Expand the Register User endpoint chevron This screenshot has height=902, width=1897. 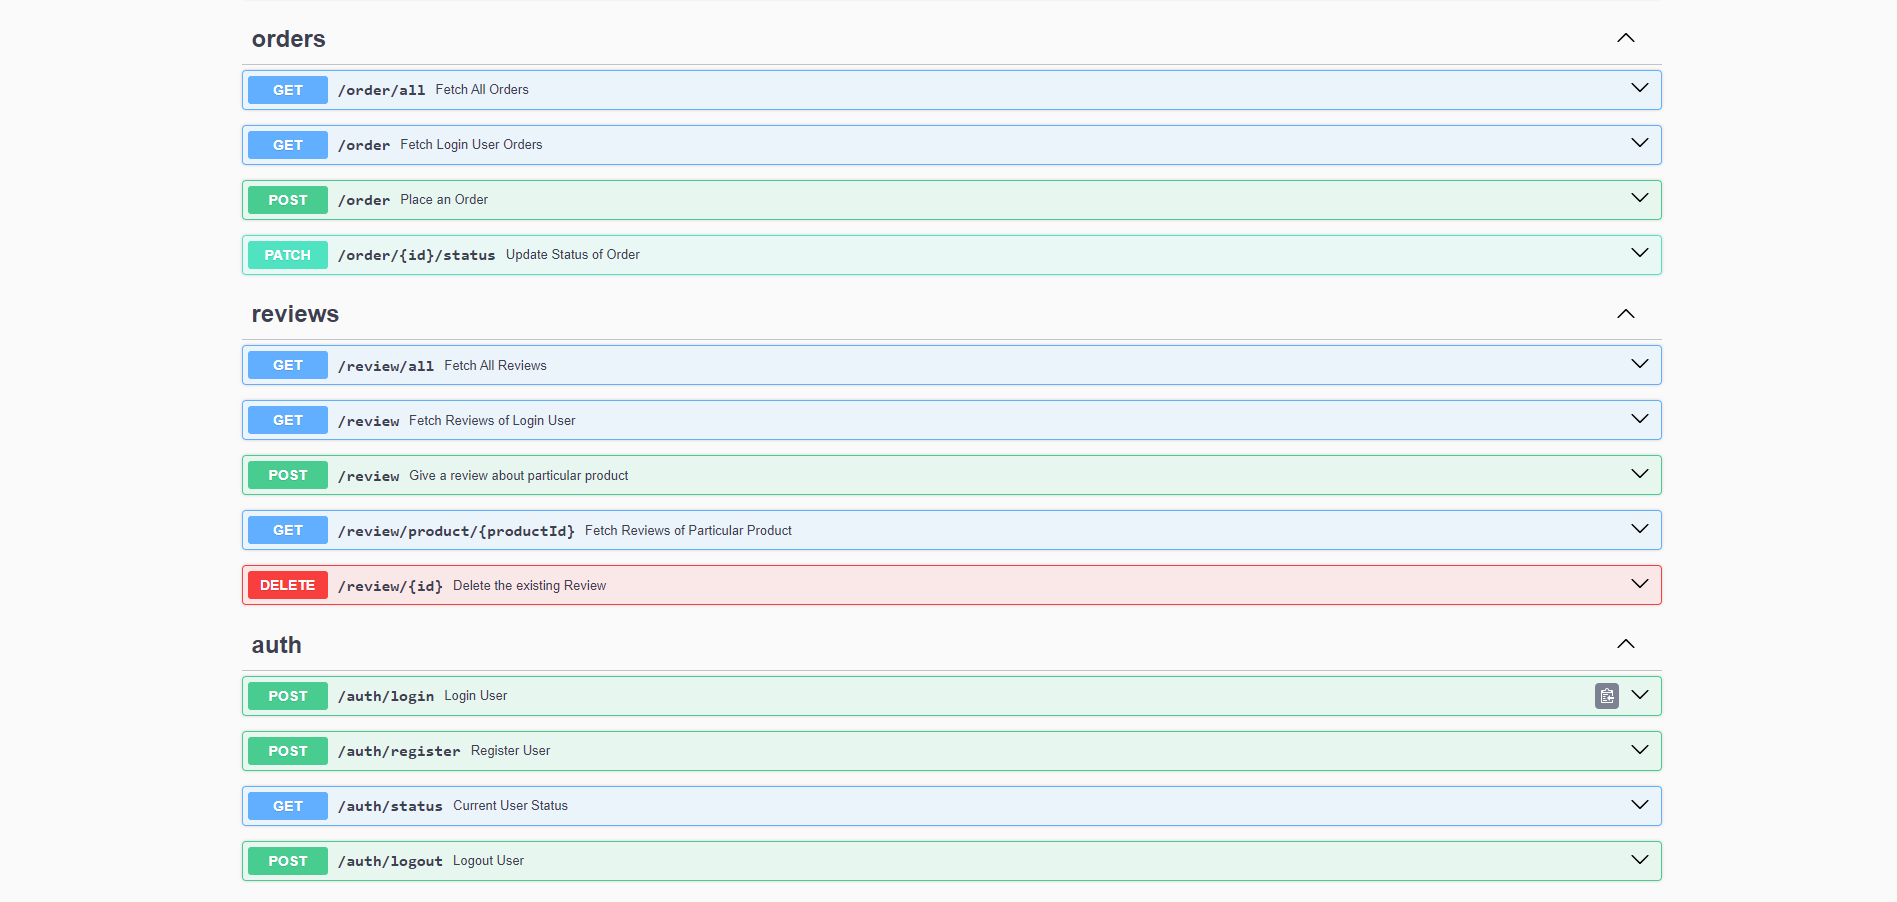point(1640,750)
